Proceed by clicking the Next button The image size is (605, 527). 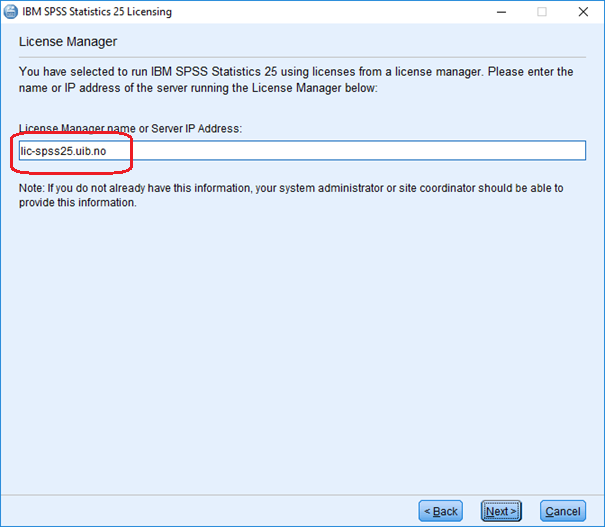pos(501,511)
